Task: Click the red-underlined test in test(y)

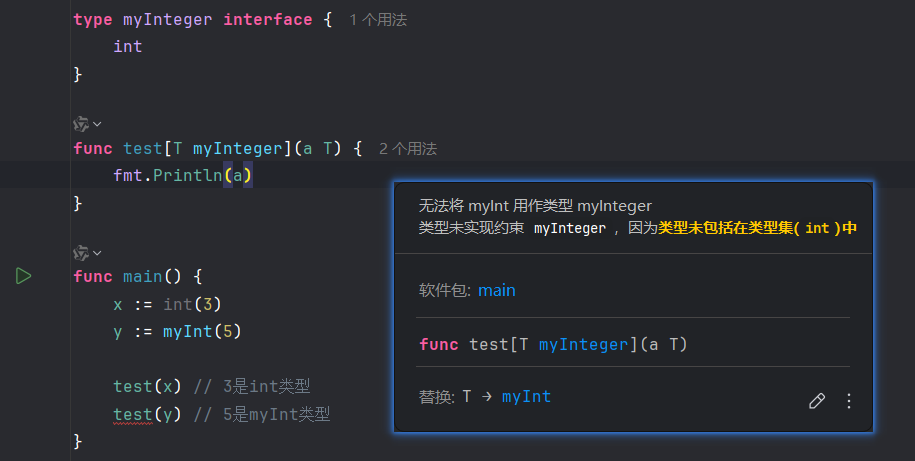Action: click(x=133, y=414)
